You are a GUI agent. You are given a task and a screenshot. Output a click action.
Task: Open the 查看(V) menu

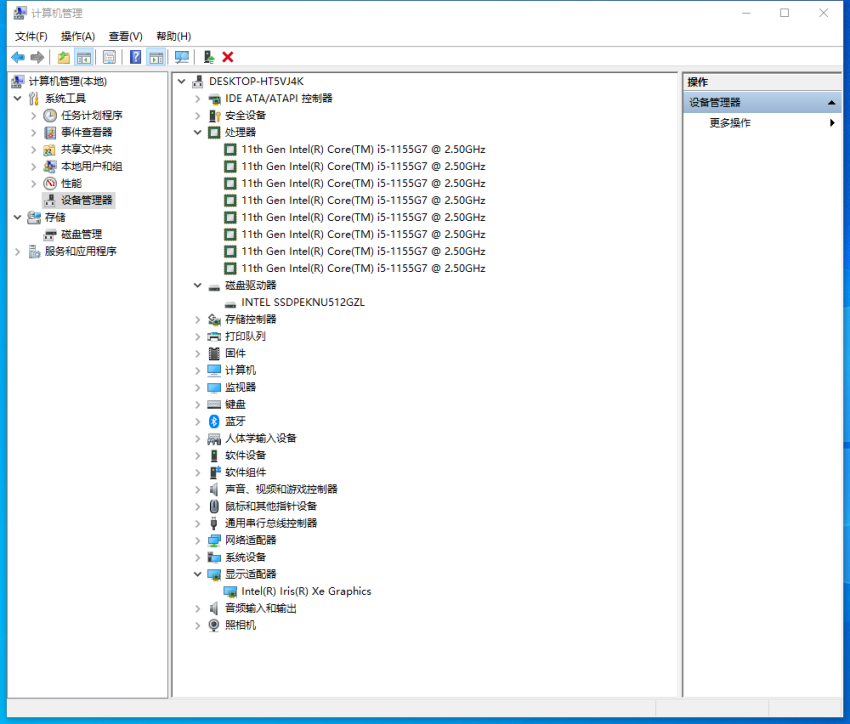(x=125, y=36)
